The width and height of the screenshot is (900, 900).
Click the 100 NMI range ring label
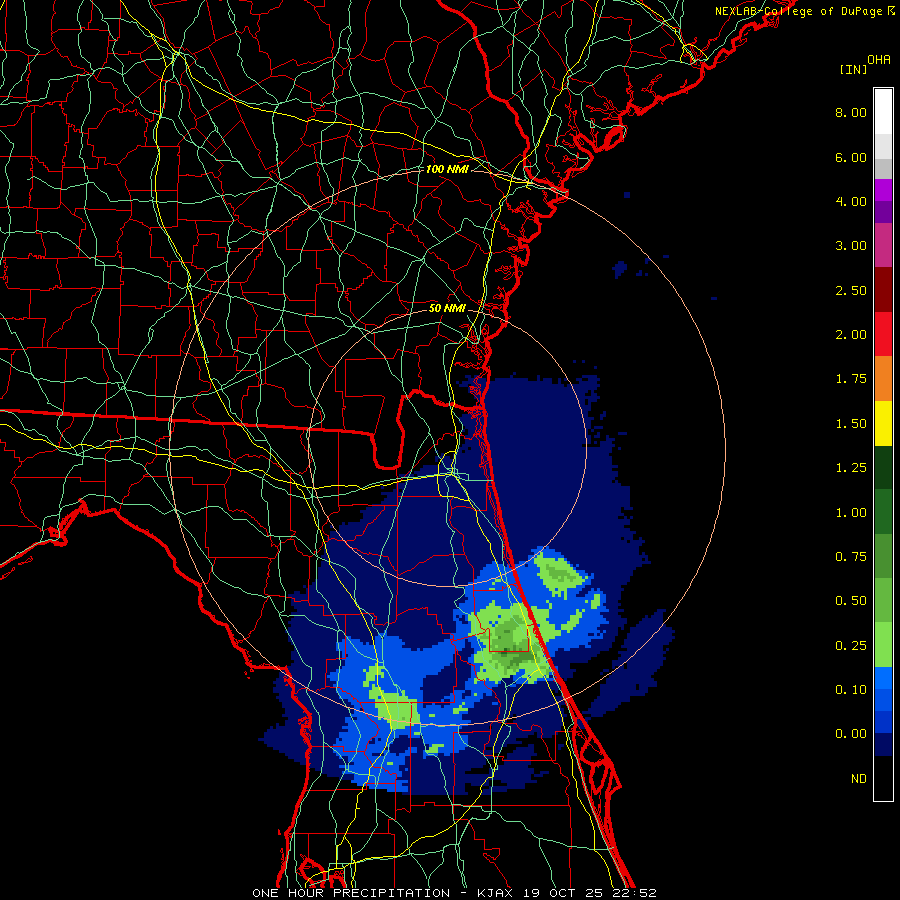pyautogui.click(x=447, y=169)
